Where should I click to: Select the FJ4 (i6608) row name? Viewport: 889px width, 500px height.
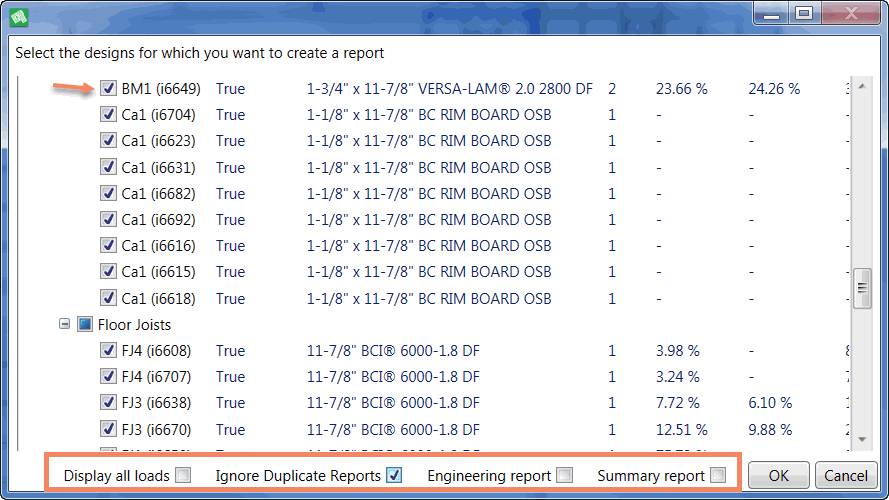pos(156,351)
